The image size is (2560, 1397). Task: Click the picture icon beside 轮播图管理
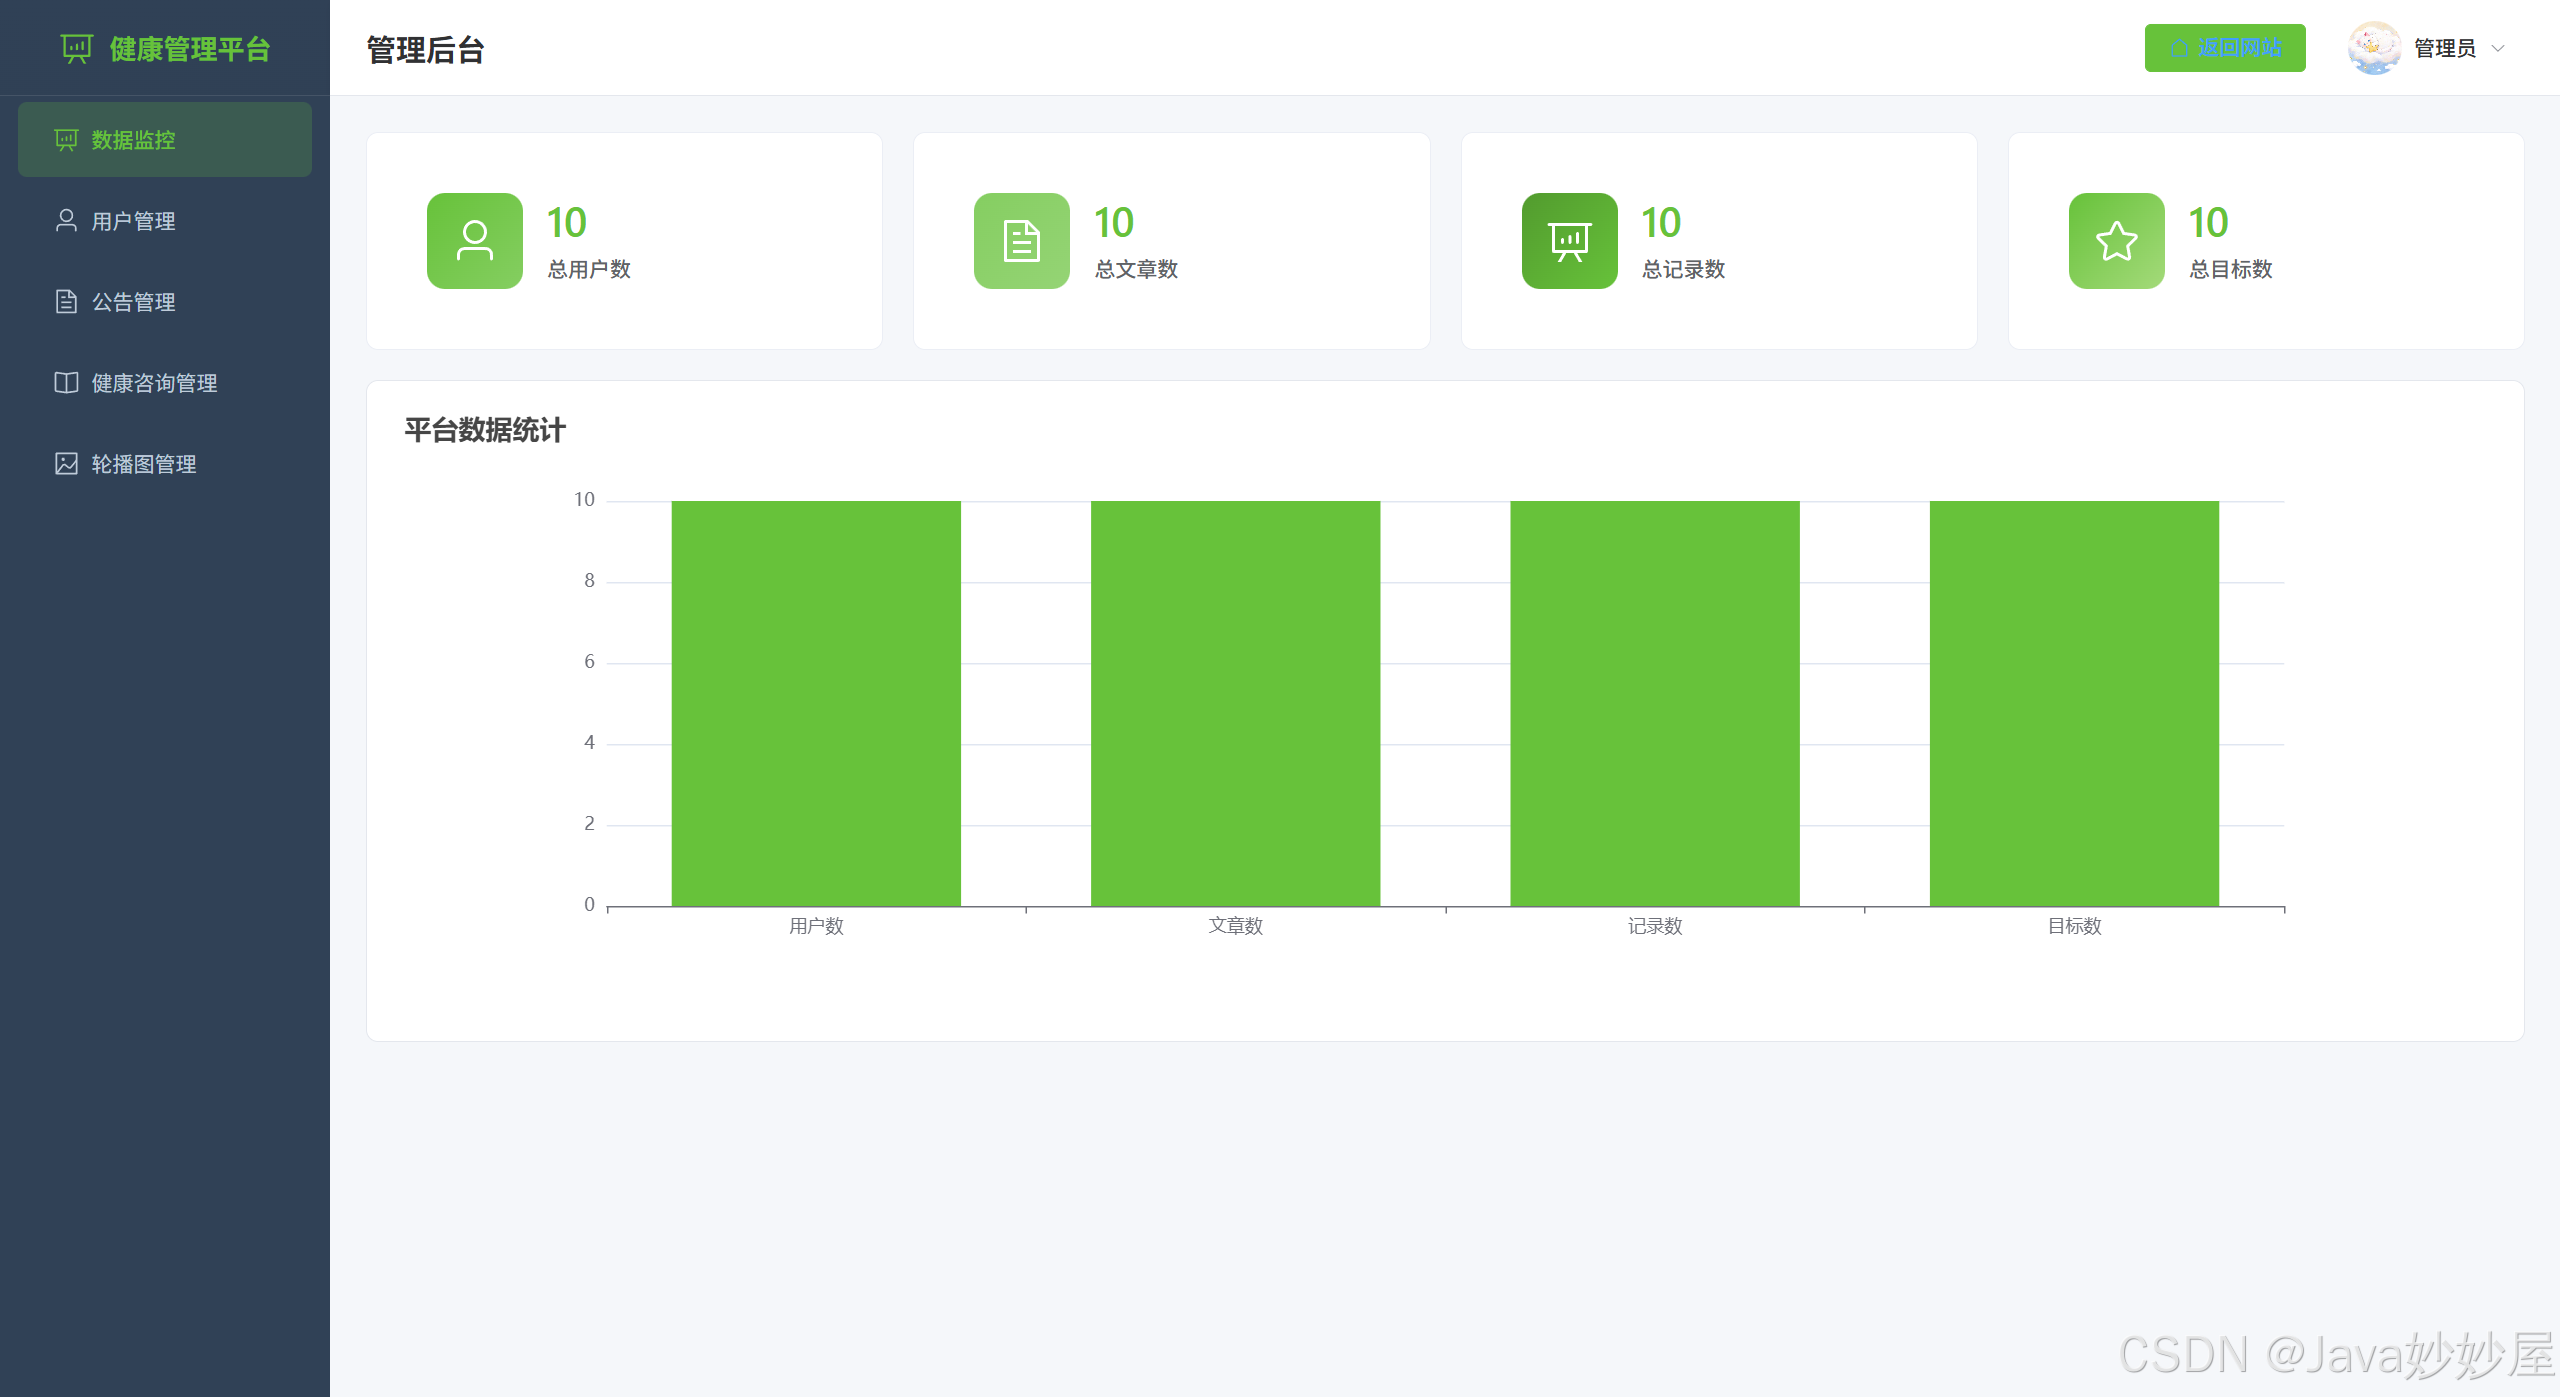pyautogui.click(x=66, y=463)
